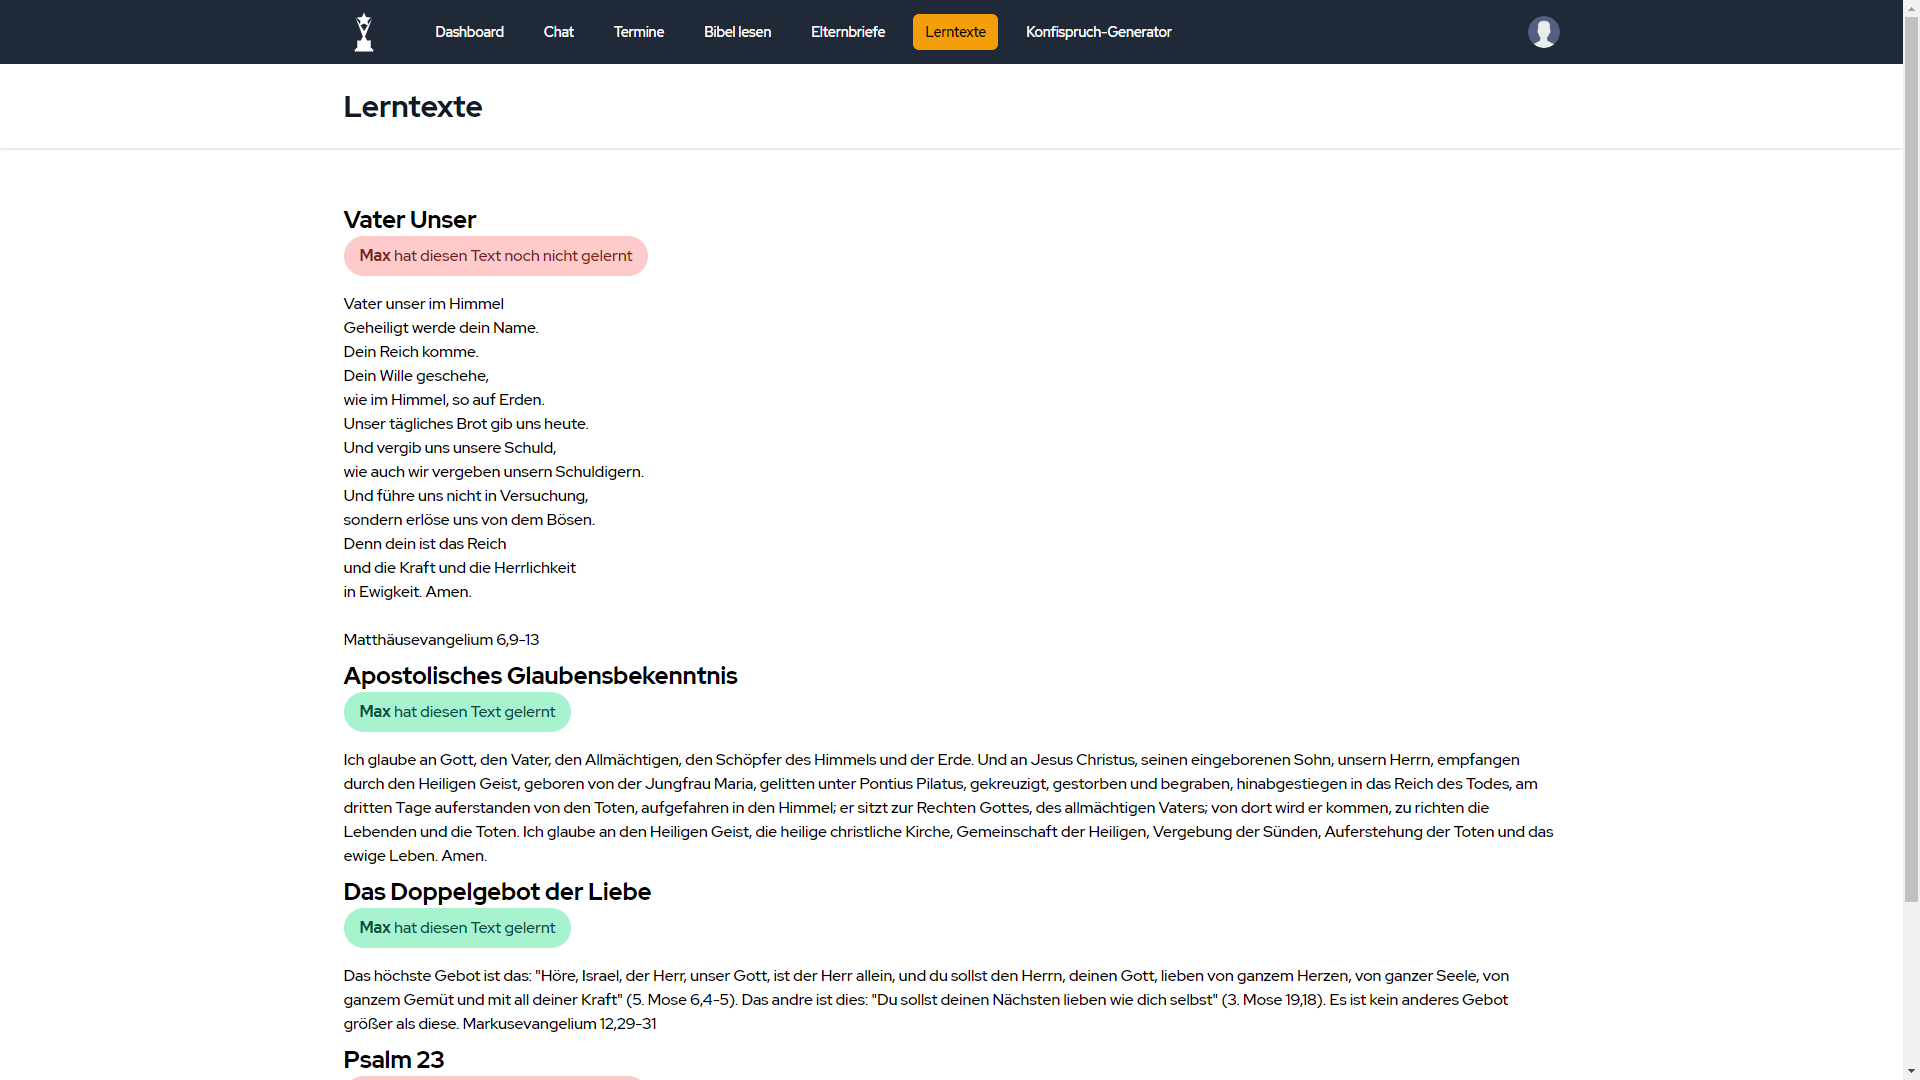1920x1080 pixels.
Task: Click the Psalm 23 heading
Action: tap(393, 1060)
